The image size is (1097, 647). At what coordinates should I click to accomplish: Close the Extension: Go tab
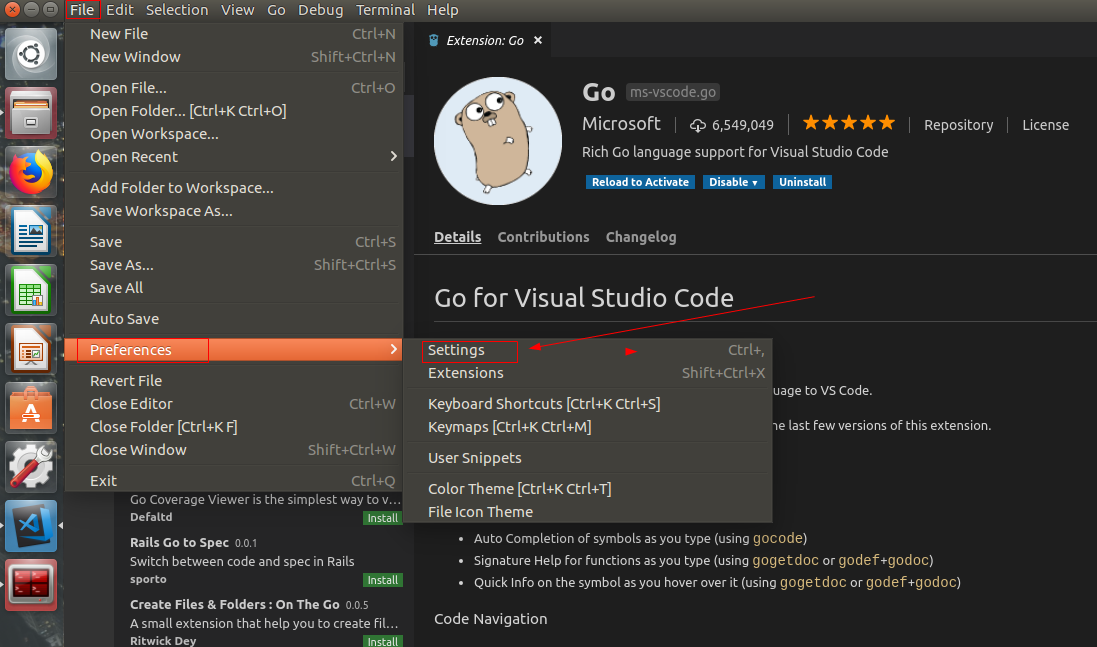coord(537,41)
